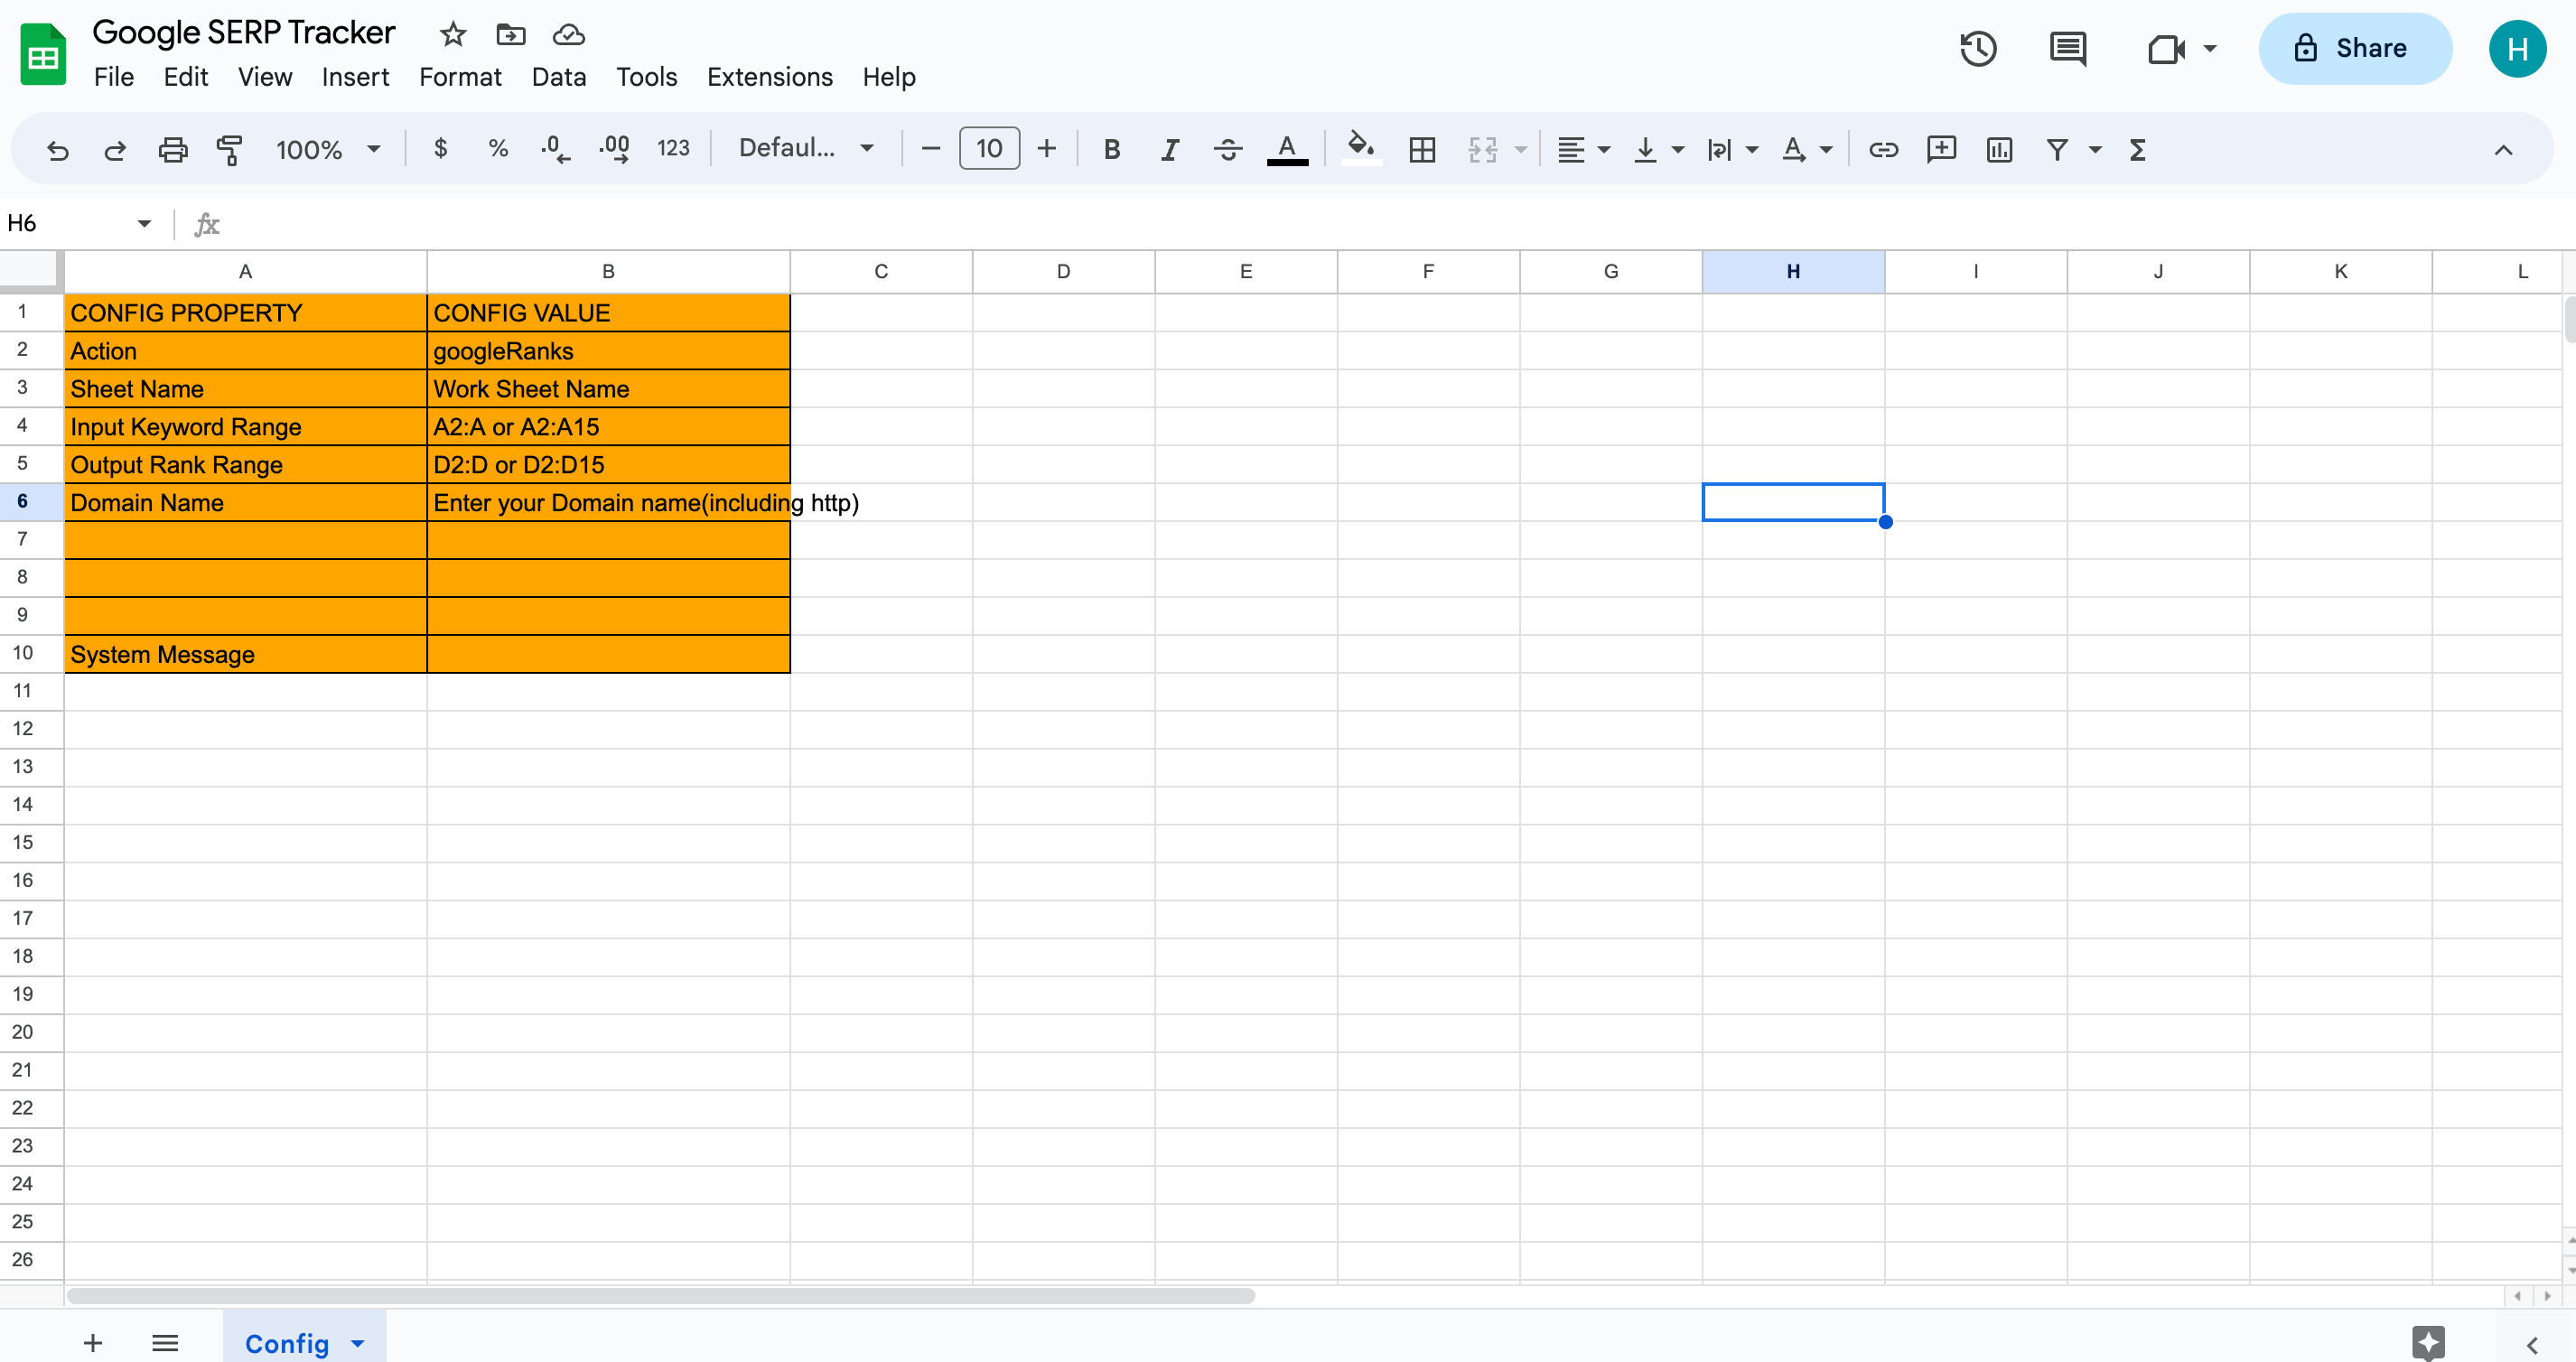Viewport: 2576px width, 1362px height.
Task: Click the Redo arrow icon
Action: point(115,150)
